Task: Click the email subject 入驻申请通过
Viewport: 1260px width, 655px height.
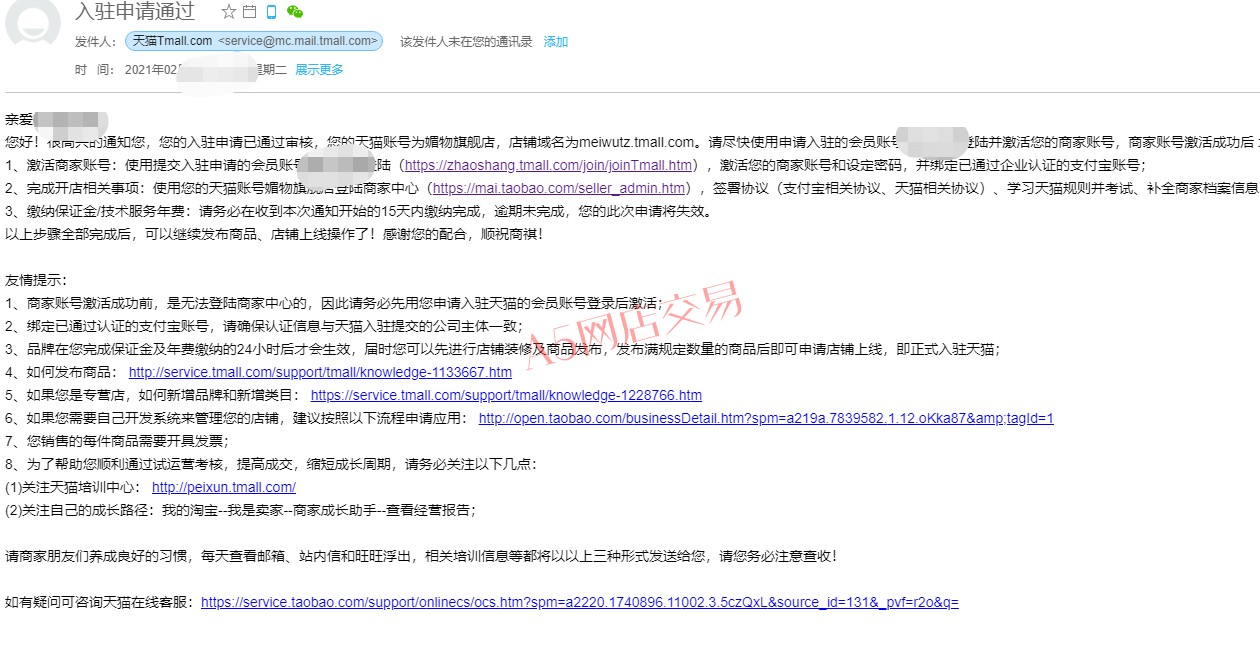Action: (134, 12)
